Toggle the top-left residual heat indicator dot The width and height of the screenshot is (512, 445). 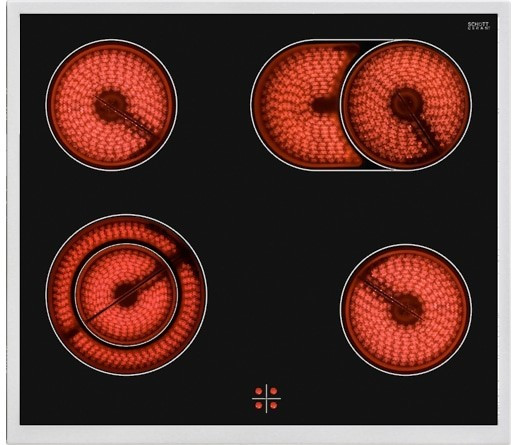click(x=259, y=391)
